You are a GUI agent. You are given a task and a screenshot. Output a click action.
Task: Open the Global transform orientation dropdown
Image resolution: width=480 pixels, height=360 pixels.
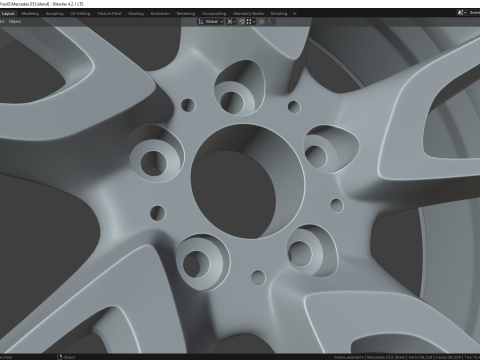(211, 22)
